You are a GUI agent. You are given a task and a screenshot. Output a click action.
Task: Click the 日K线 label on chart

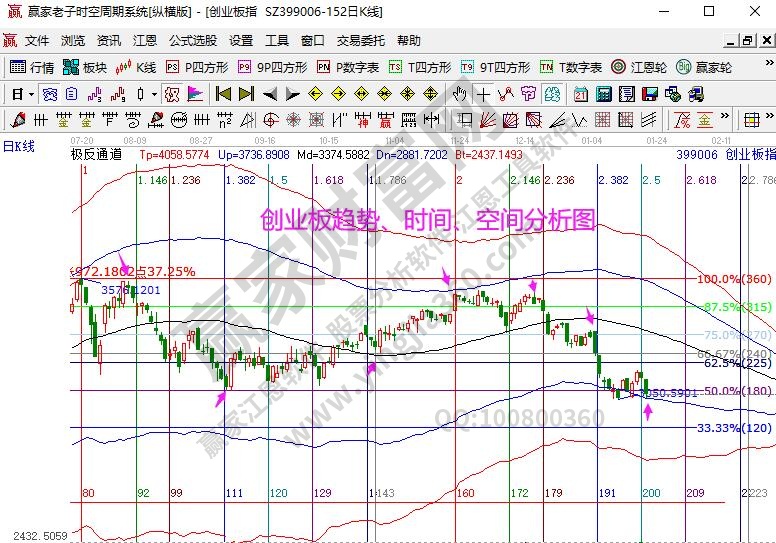pos(18,146)
